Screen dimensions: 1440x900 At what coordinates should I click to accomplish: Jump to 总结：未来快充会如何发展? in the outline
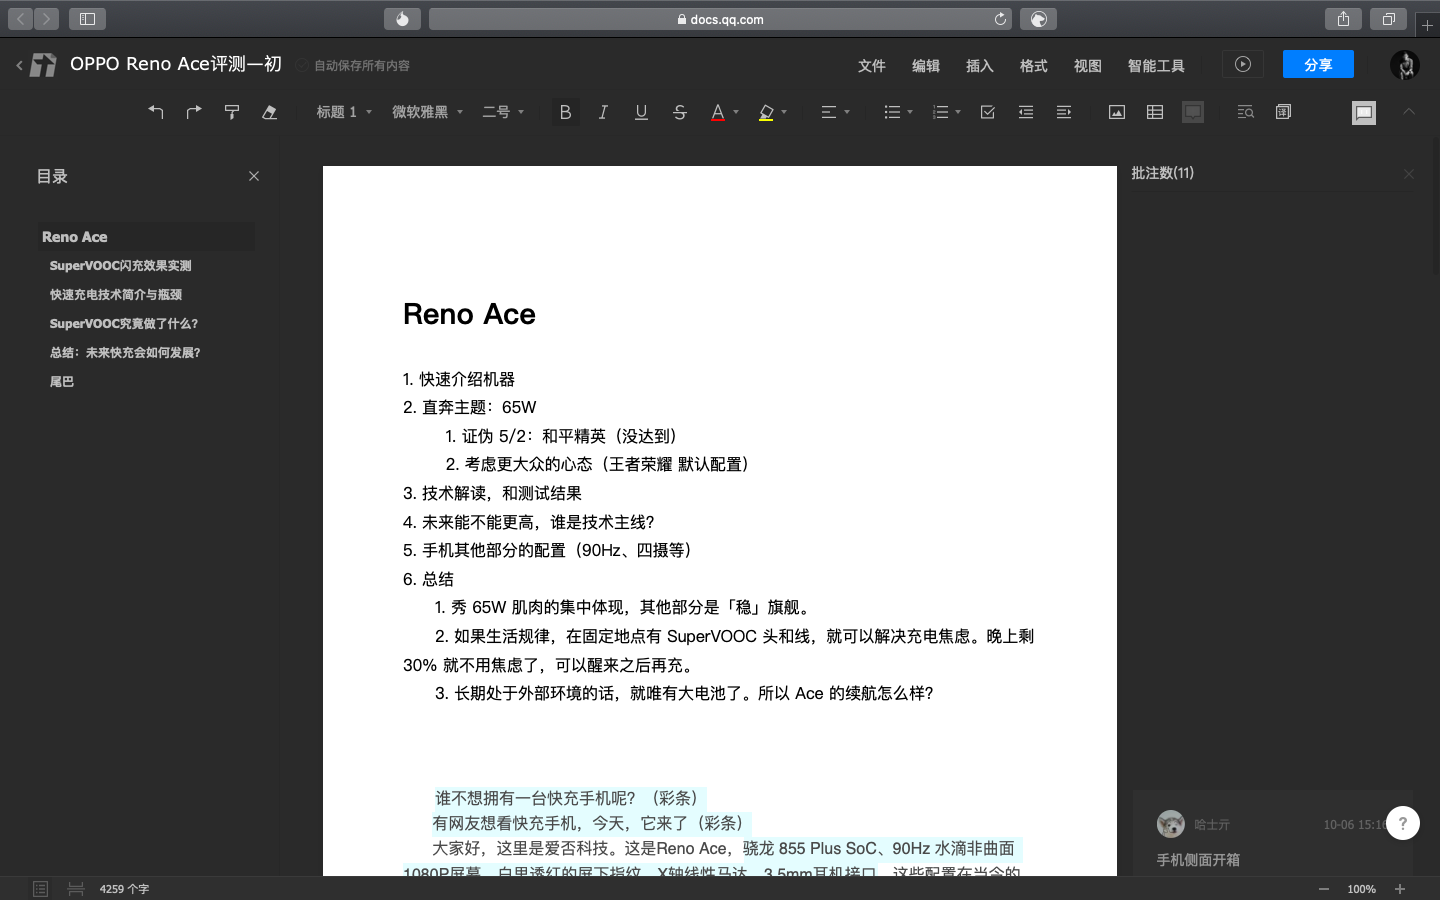click(x=125, y=353)
